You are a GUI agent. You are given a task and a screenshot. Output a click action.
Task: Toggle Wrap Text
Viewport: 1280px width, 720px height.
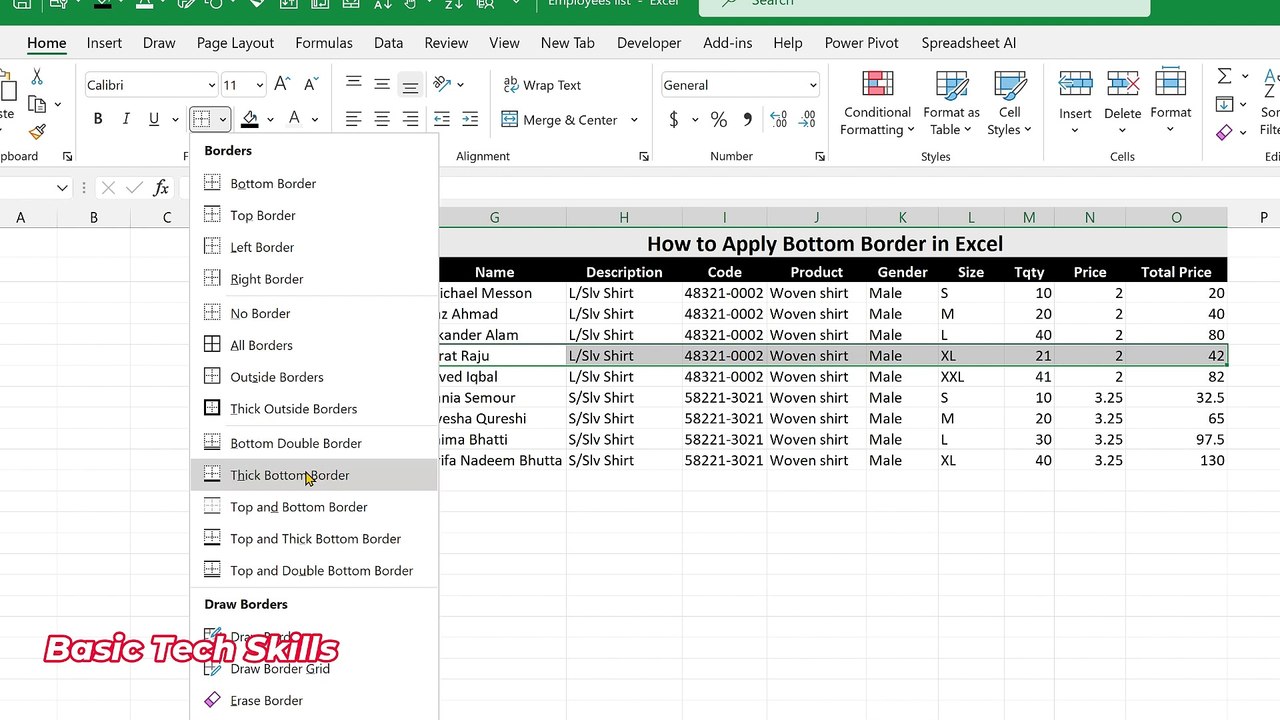pyautogui.click(x=541, y=85)
